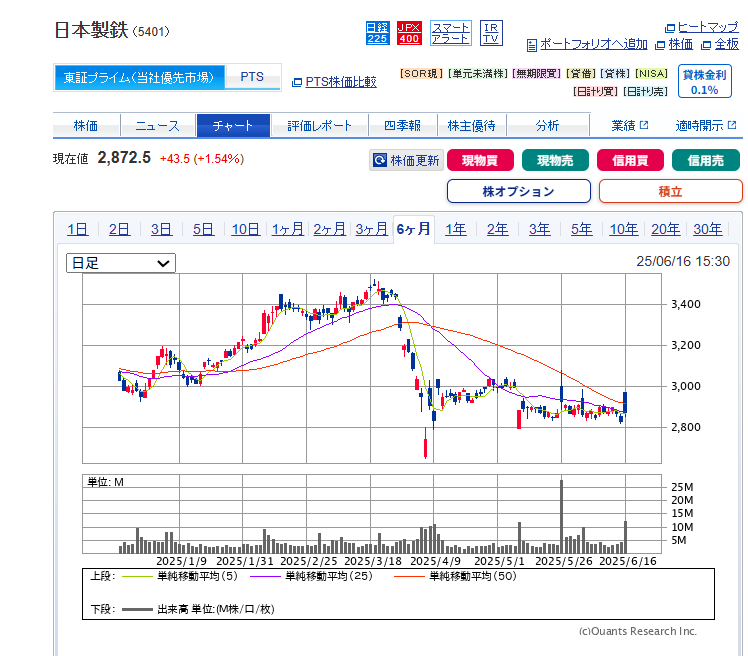Open the PTS株価比較 link

coord(341,82)
